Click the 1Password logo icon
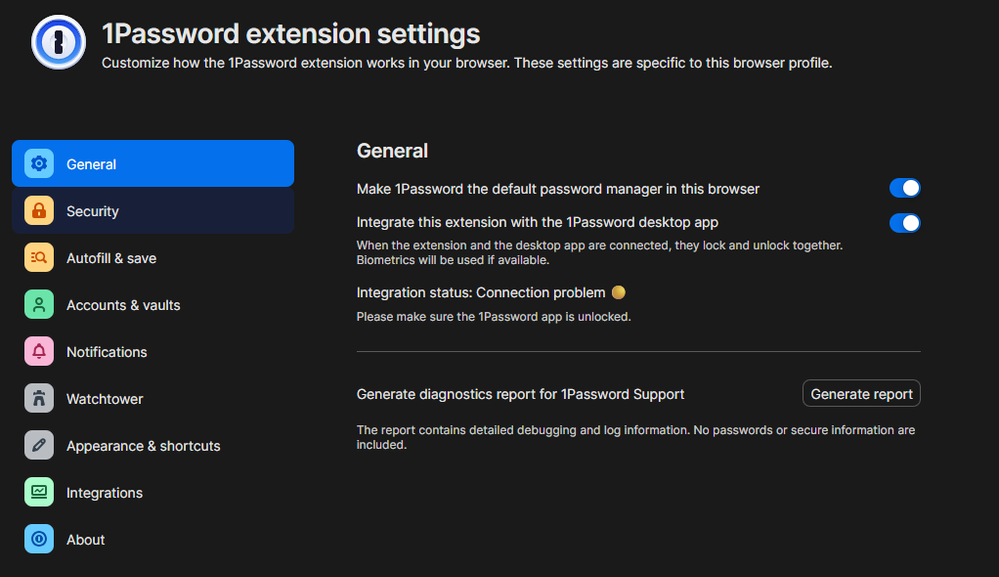 pyautogui.click(x=58, y=42)
